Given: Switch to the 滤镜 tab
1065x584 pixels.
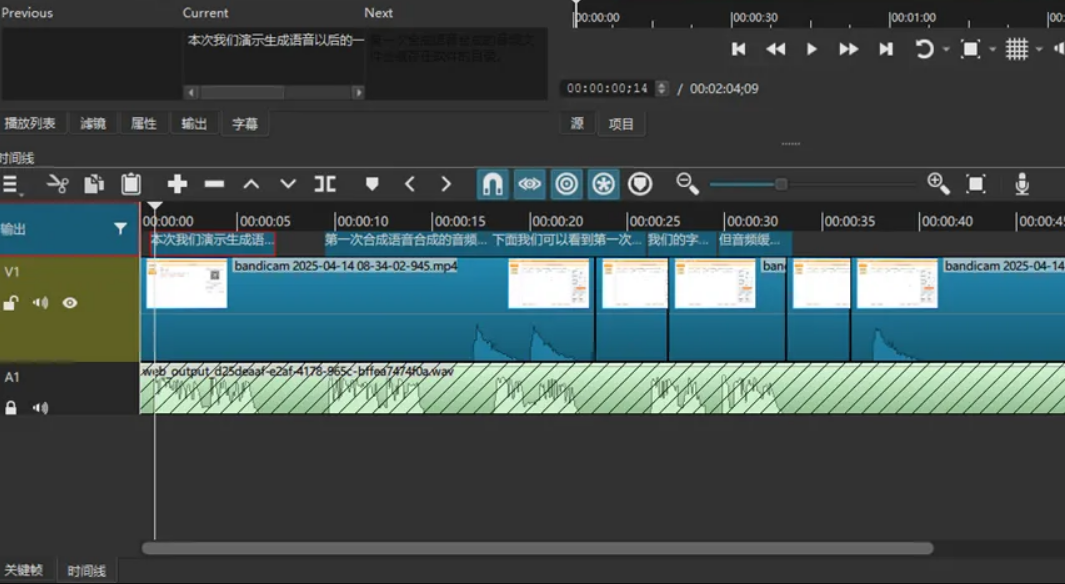Looking at the screenshot, I should 93,124.
